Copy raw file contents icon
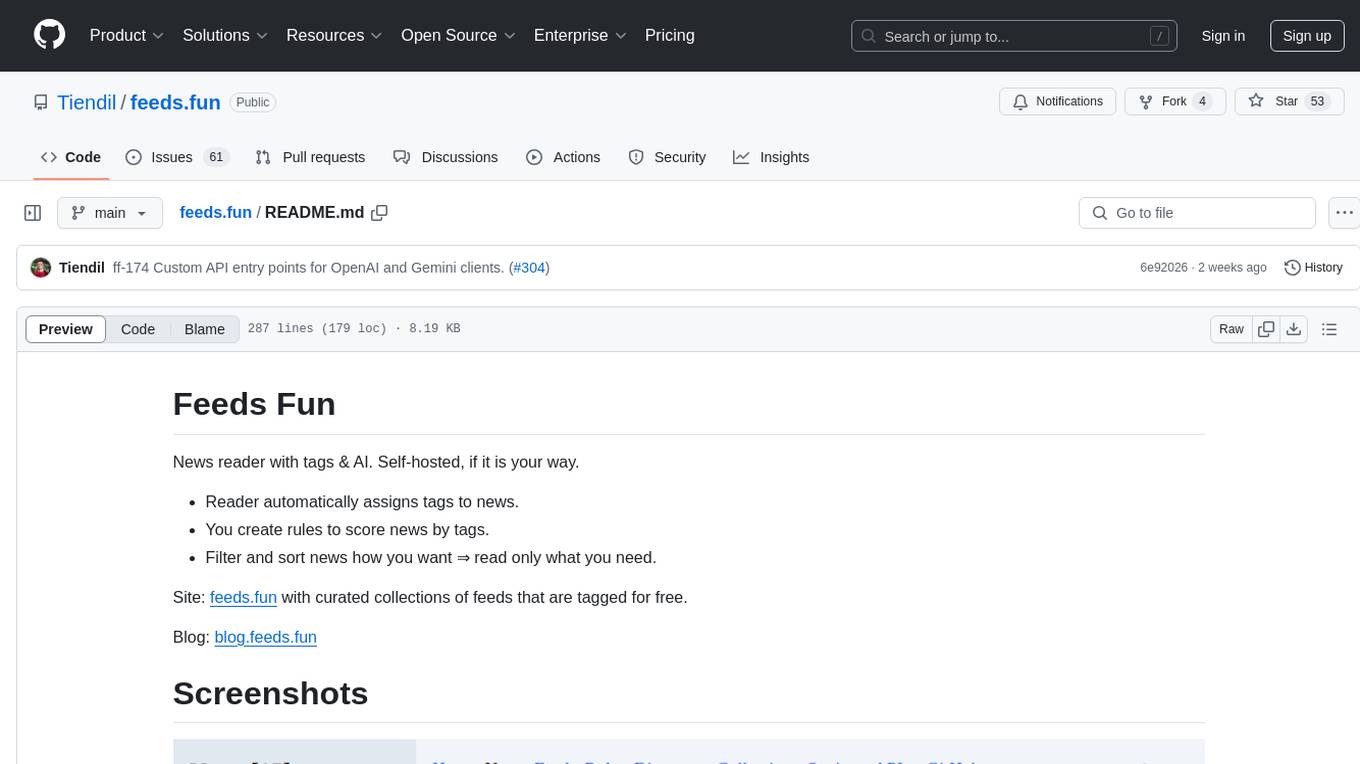Screen dimensions: 1360x764 tap(1266, 329)
